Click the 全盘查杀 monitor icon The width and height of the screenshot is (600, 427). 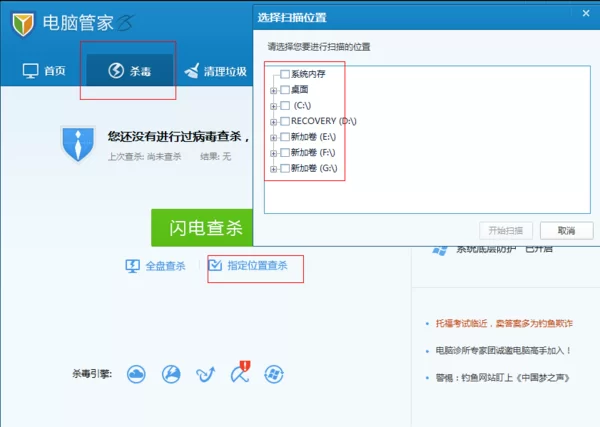point(132,266)
